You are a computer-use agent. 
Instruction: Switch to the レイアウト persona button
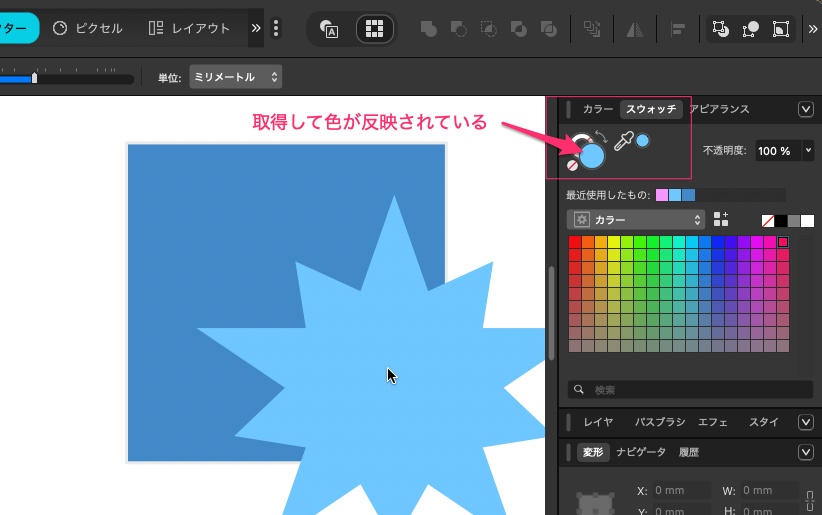(189, 28)
